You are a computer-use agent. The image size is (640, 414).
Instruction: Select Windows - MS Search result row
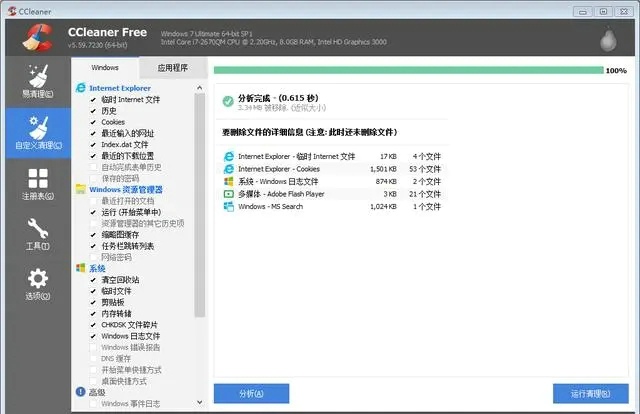pyautogui.click(x=332, y=207)
